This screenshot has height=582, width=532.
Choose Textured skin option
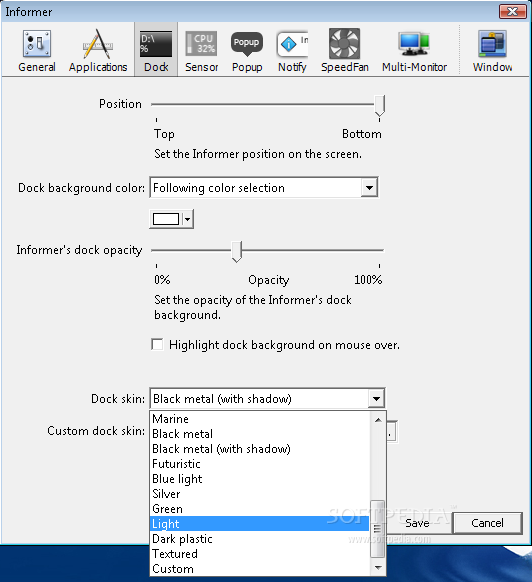[260, 554]
